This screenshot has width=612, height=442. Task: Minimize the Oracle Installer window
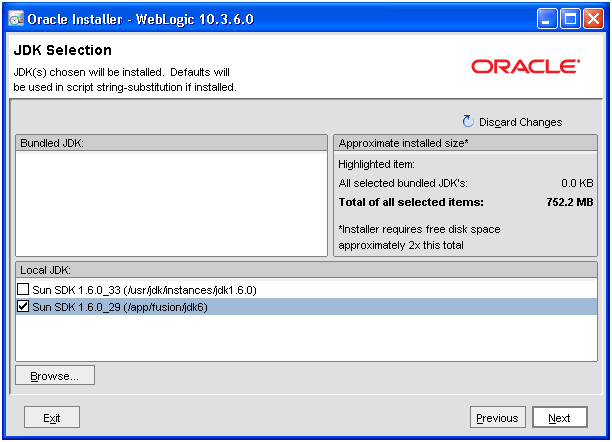(x=547, y=18)
